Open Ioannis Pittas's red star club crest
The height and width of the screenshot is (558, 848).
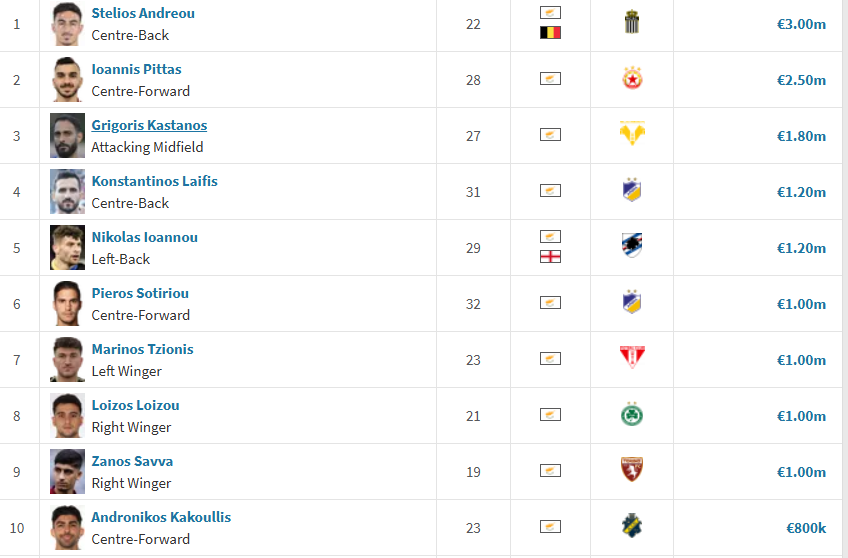(x=632, y=78)
